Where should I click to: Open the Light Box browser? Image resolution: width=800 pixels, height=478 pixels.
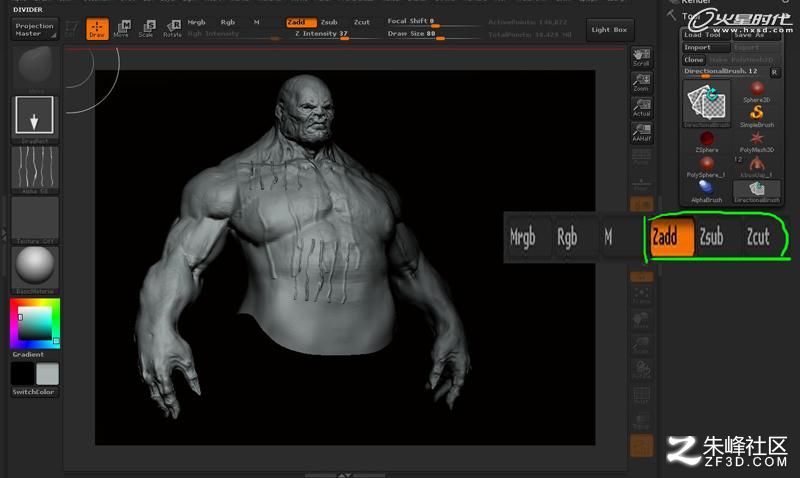pos(610,30)
